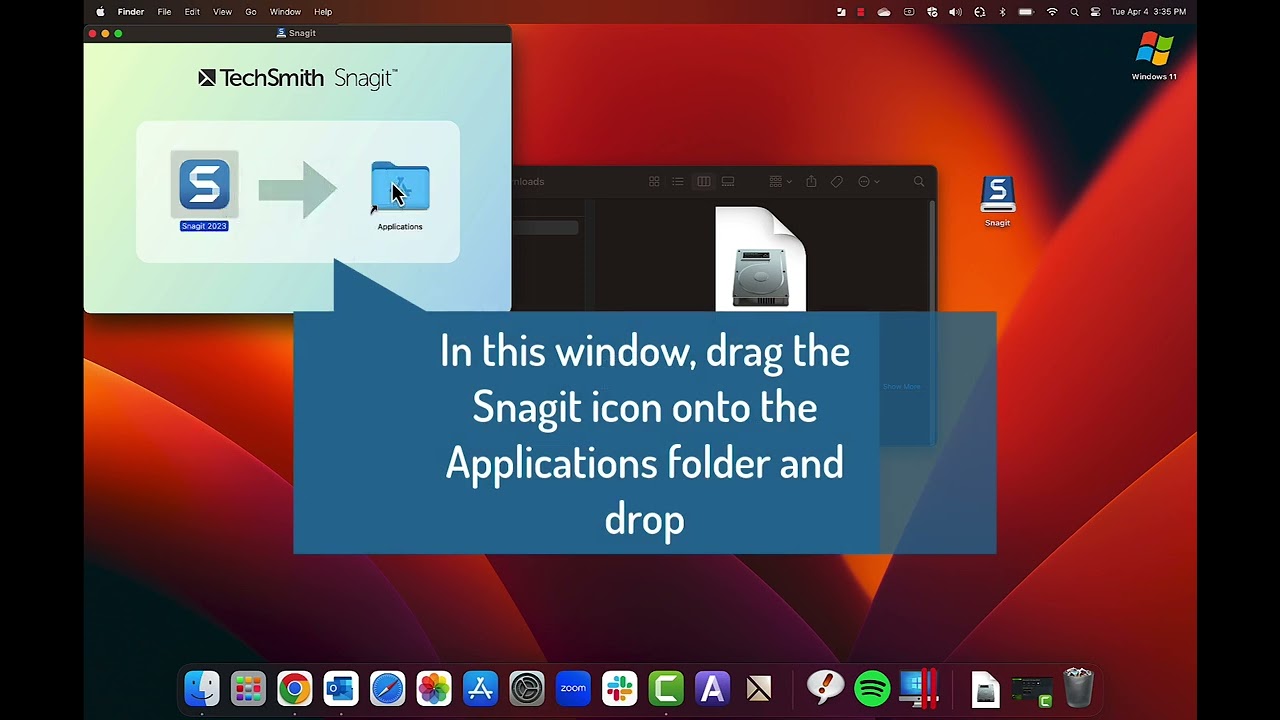Launch Spotify from the Dock
The image size is (1280, 720).
(x=872, y=688)
